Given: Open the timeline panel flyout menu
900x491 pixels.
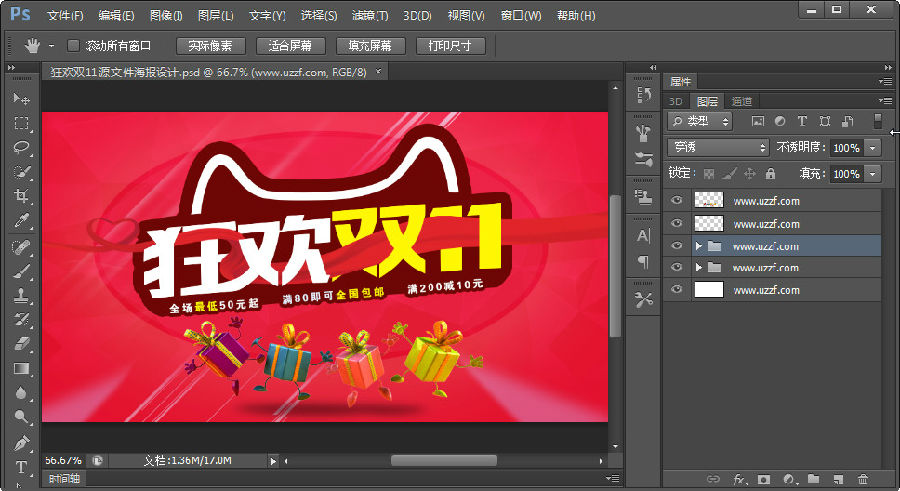Looking at the screenshot, I should point(612,478).
